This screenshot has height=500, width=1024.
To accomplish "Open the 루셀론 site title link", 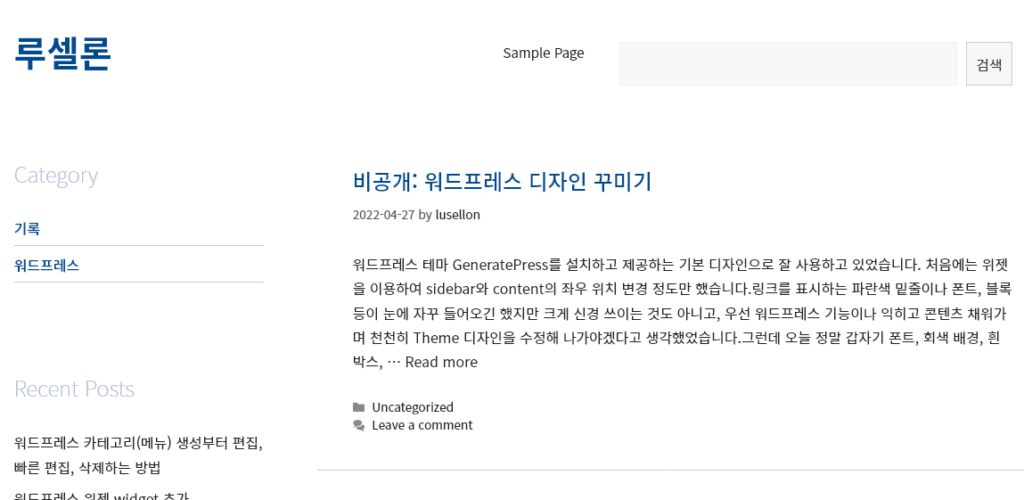I will click(x=63, y=54).
